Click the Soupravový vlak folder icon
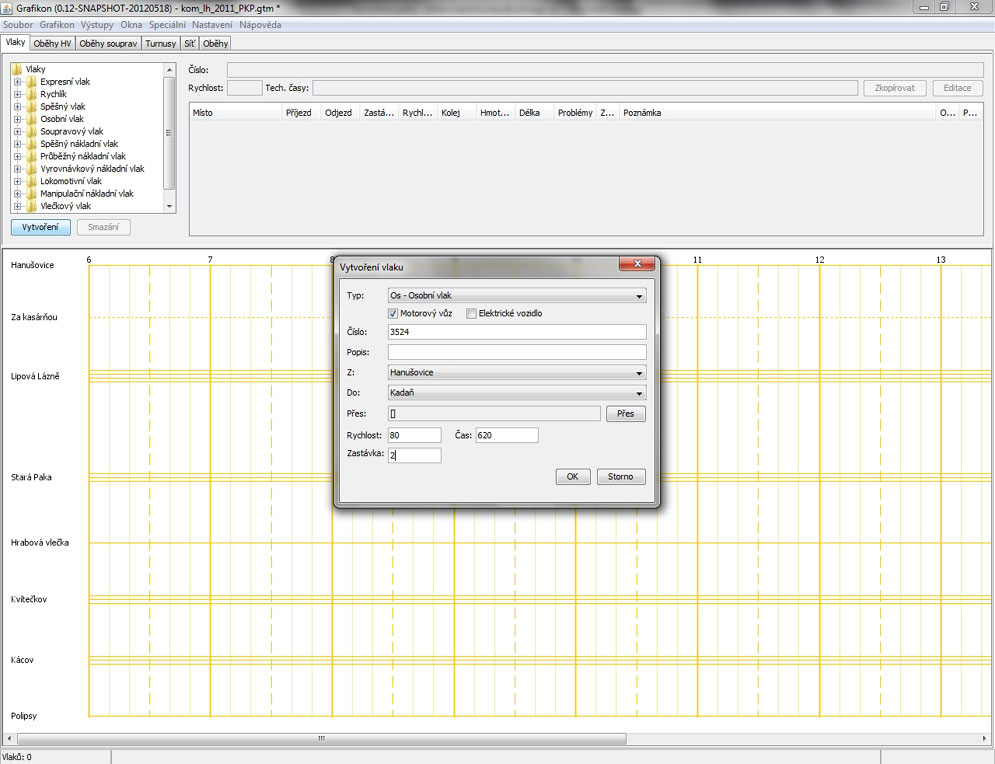 coord(31,131)
